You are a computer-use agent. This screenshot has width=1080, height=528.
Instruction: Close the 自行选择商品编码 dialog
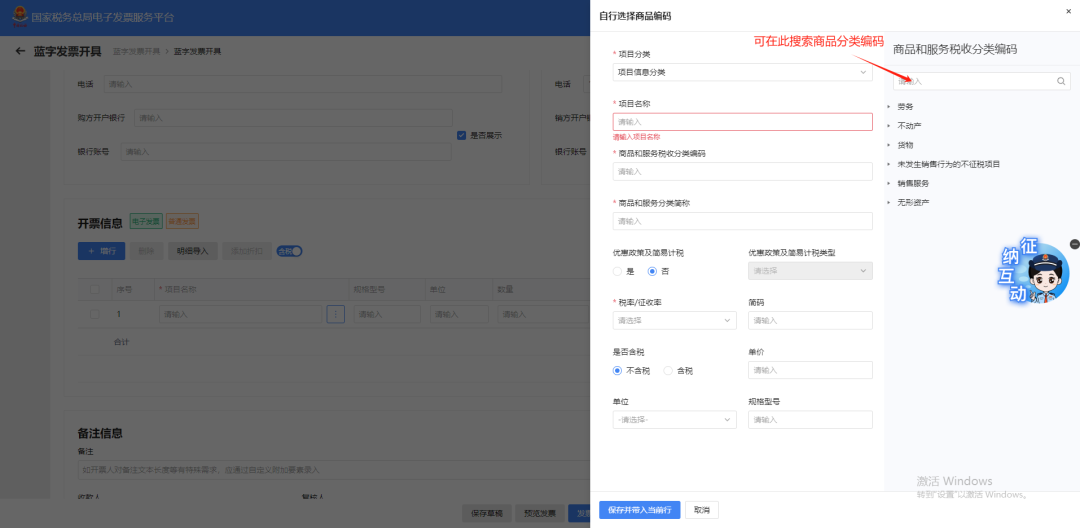(1068, 11)
